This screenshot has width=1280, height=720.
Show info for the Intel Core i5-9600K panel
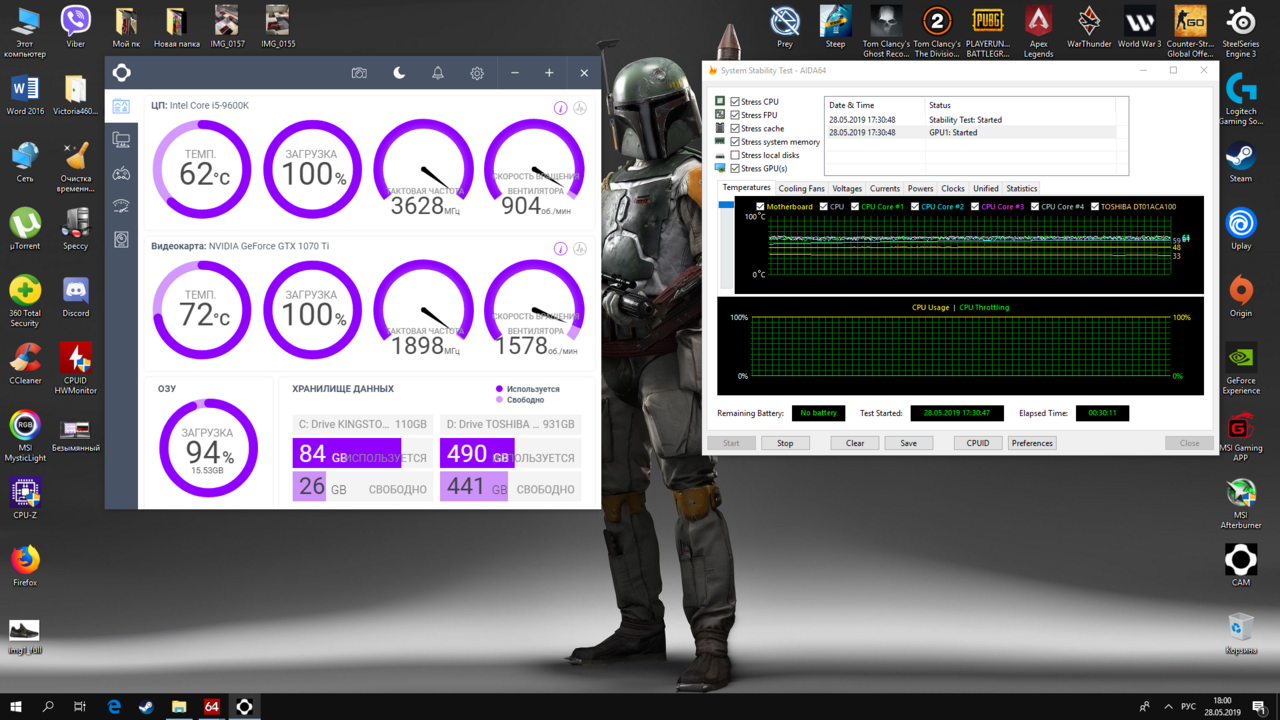[x=560, y=108]
